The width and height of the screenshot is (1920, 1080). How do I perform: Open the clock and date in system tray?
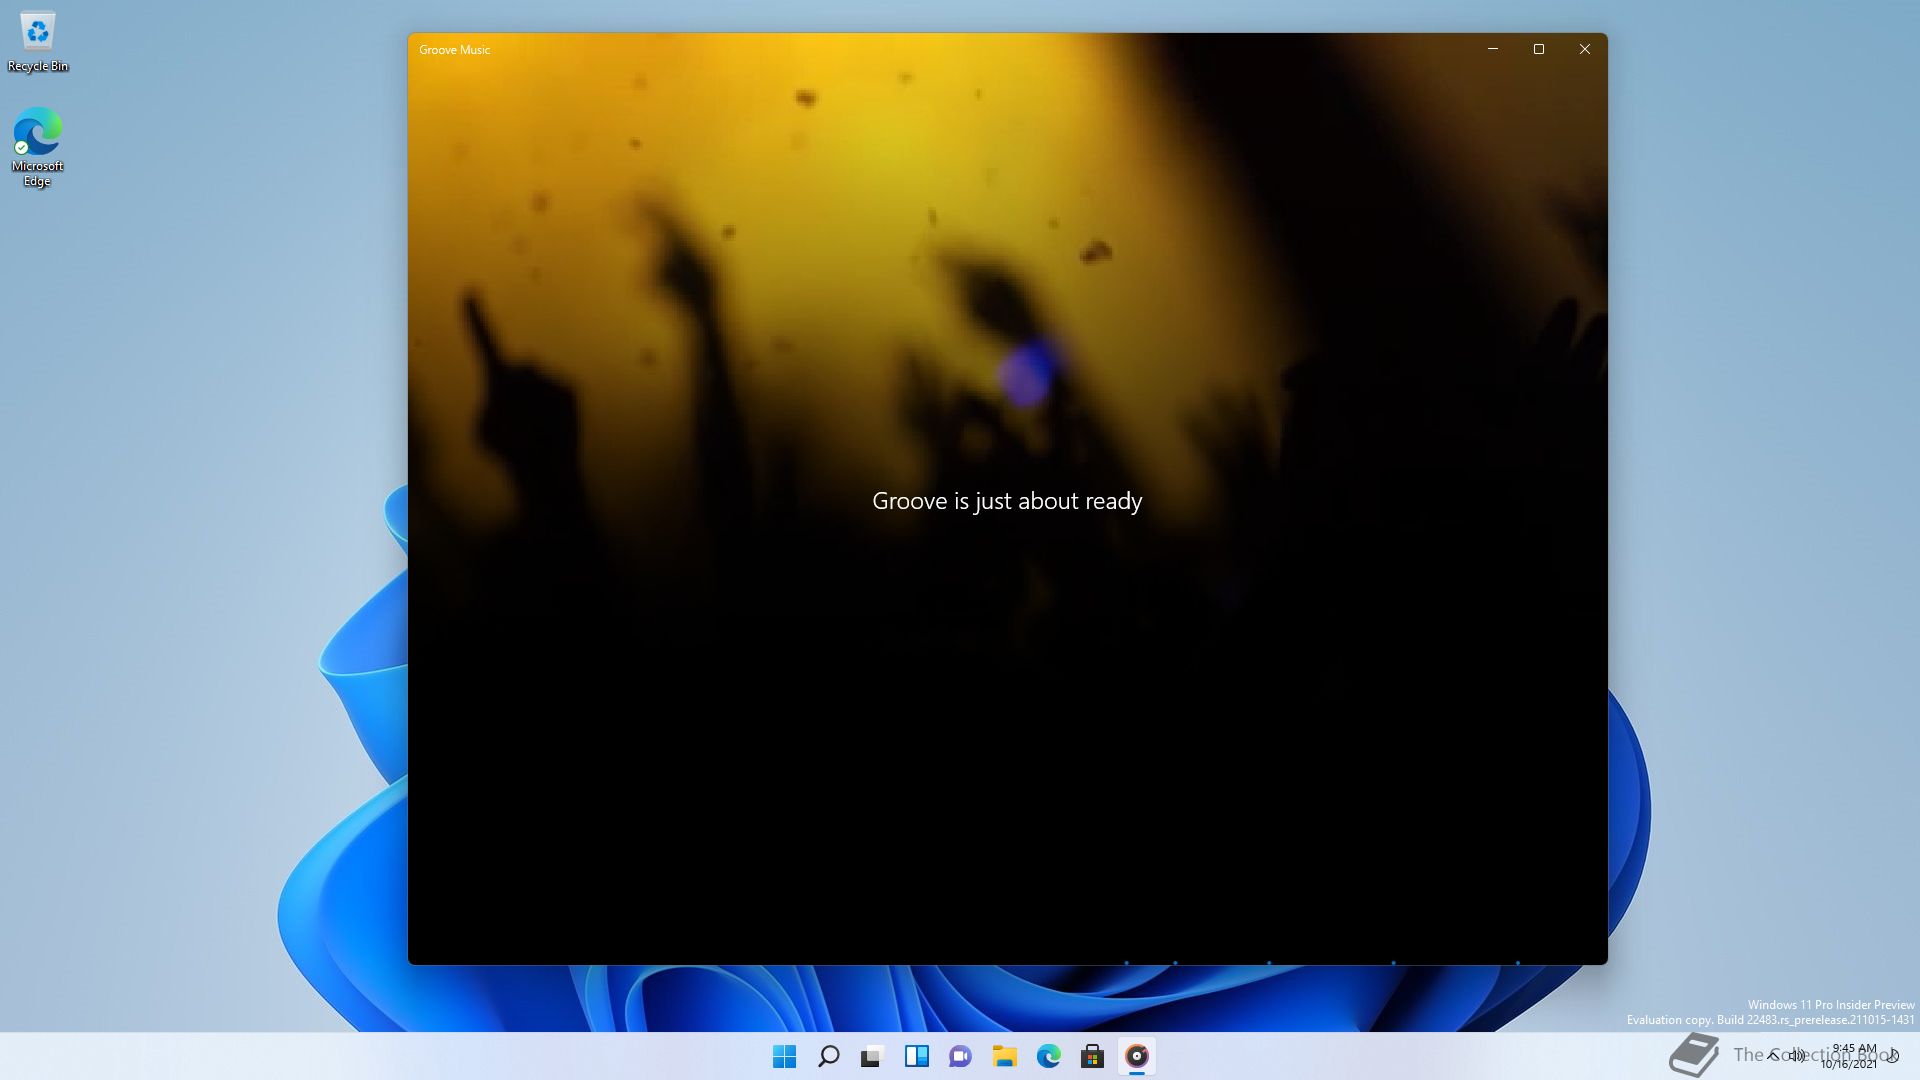pos(1850,1056)
